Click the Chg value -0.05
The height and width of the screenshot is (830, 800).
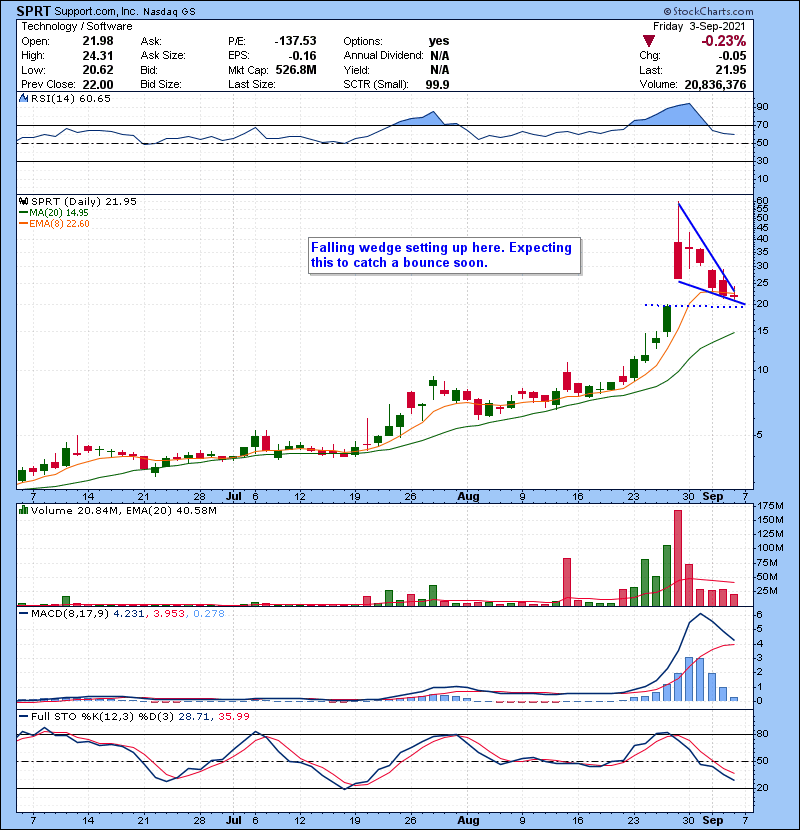pyautogui.click(x=732, y=56)
